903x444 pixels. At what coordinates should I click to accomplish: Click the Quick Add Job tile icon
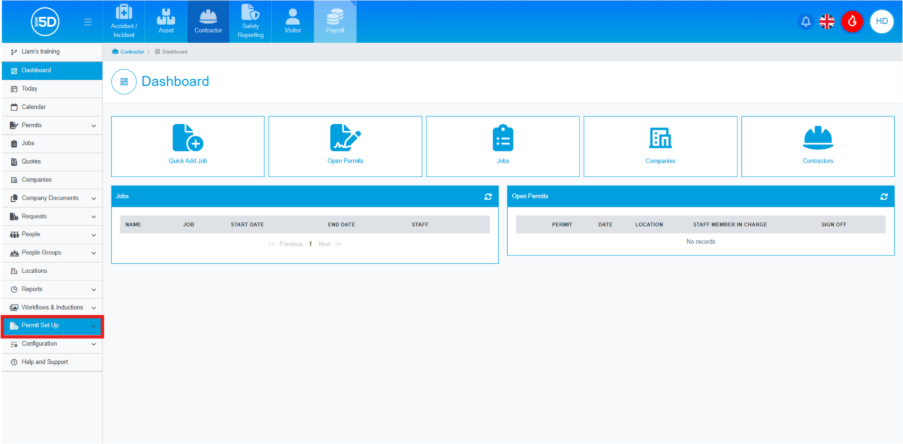pos(188,139)
